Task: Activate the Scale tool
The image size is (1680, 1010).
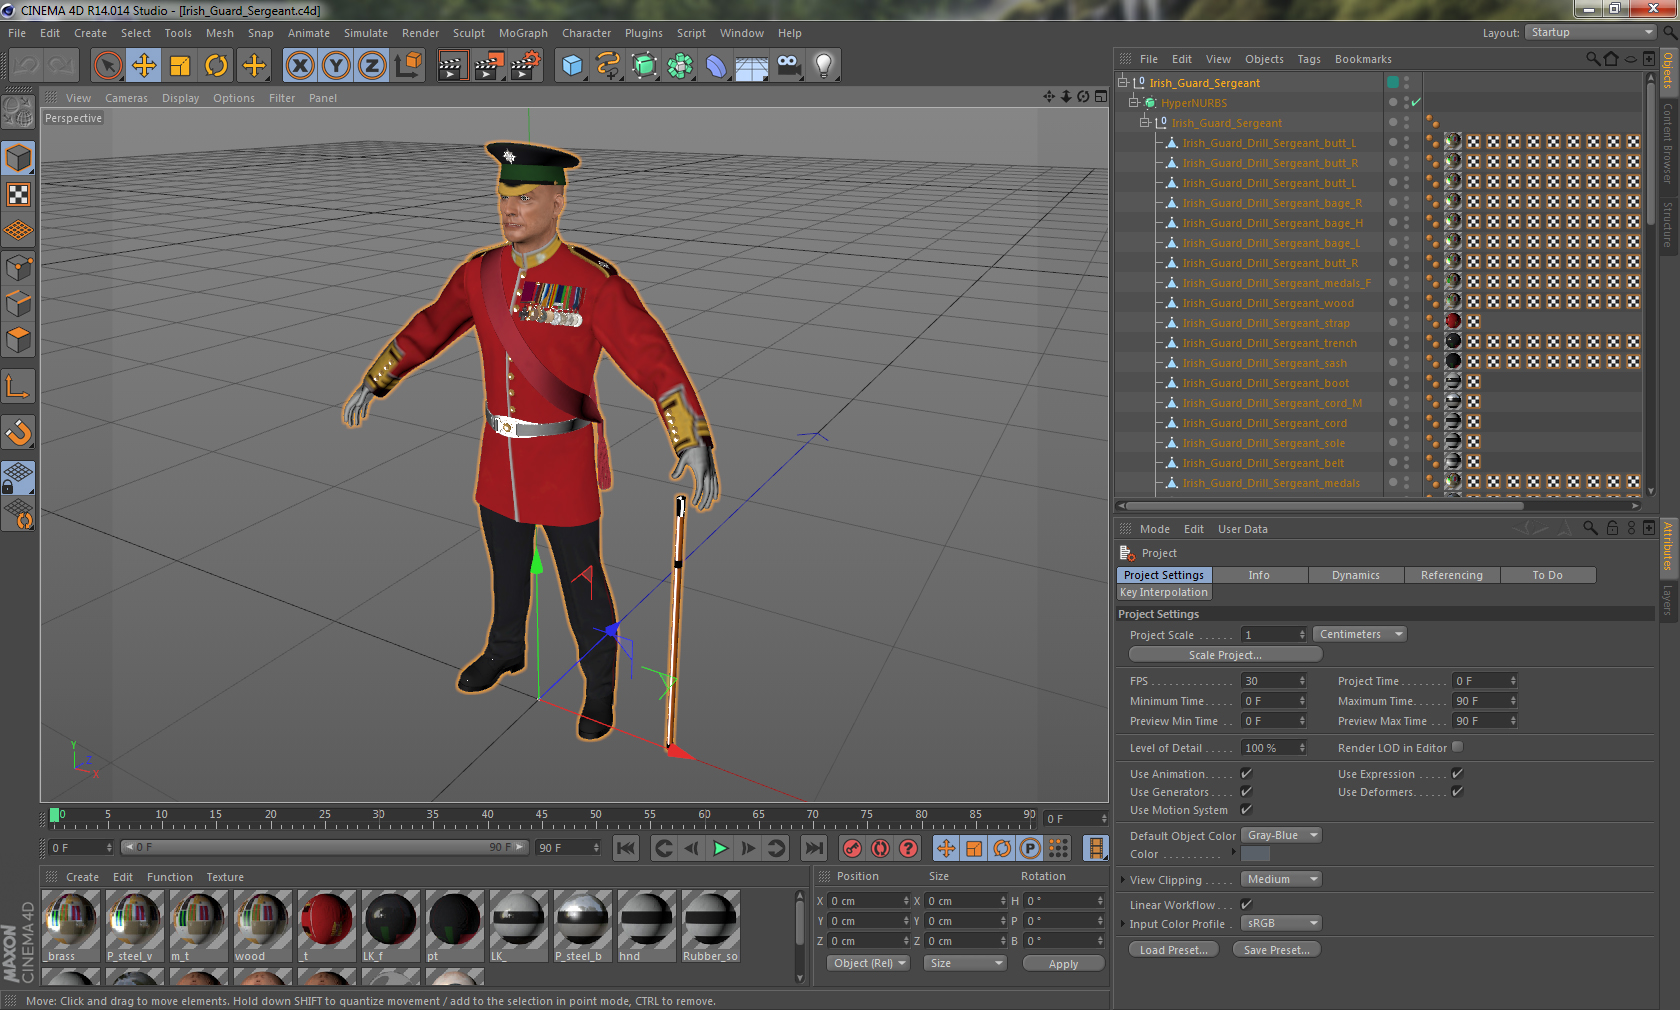Action: click(x=180, y=66)
